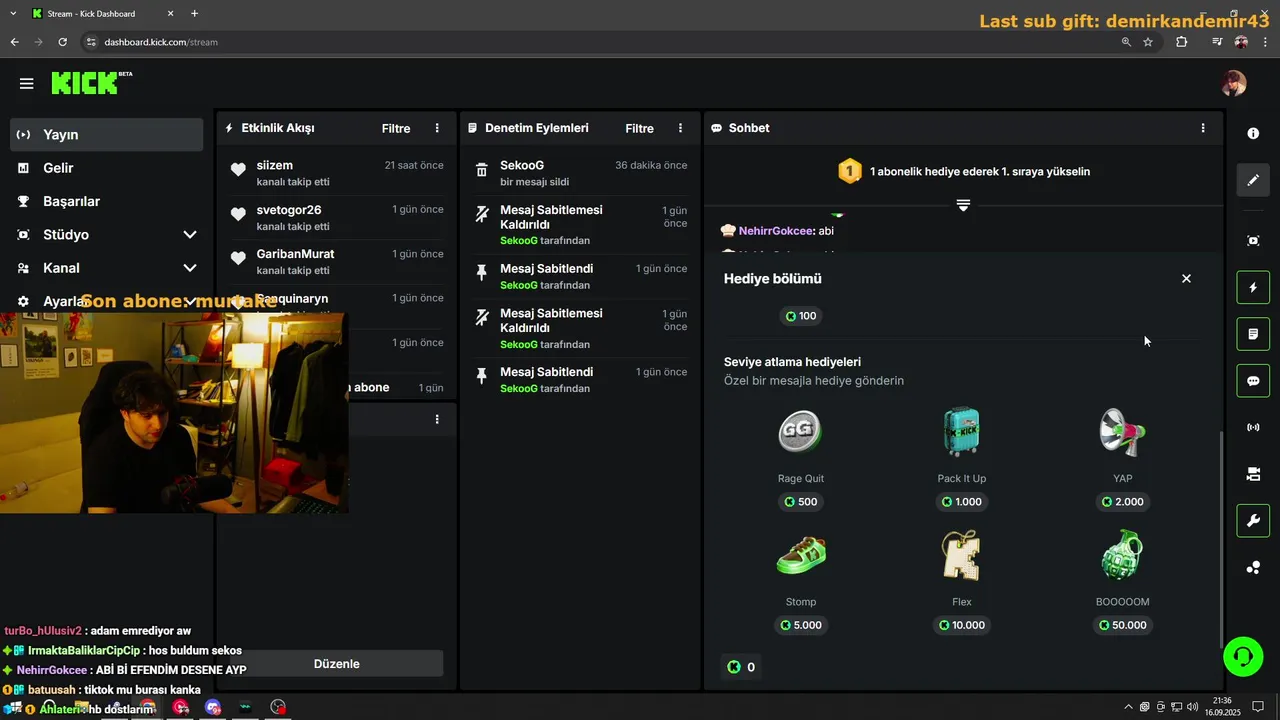Click the 5.000 price under Stomp

click(800, 625)
